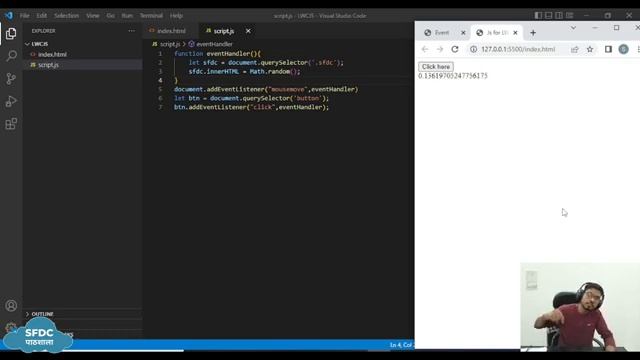Open browser profile avatar
Viewport: 640px width, 360px height.
623,49
